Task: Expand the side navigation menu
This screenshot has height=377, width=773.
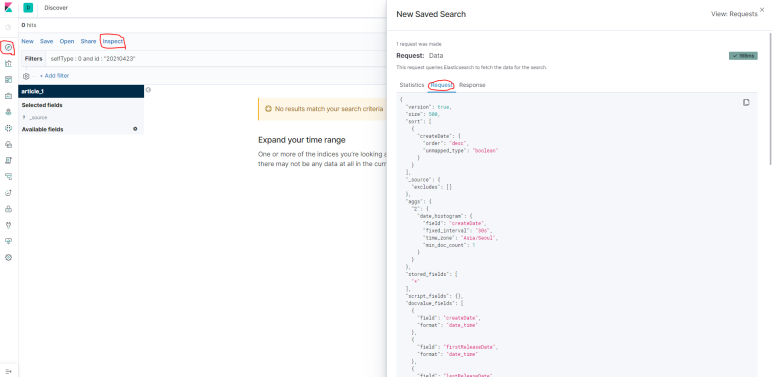Action: 8,371
